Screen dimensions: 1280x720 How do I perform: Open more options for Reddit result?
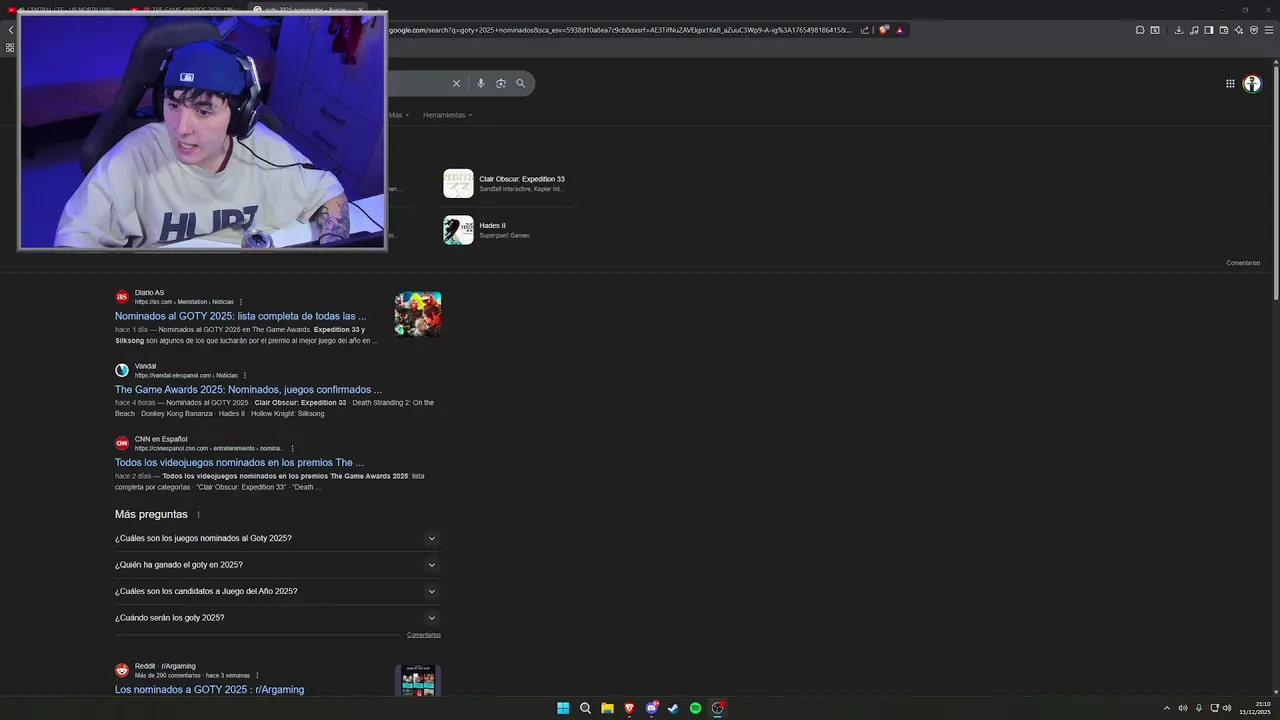(257, 676)
